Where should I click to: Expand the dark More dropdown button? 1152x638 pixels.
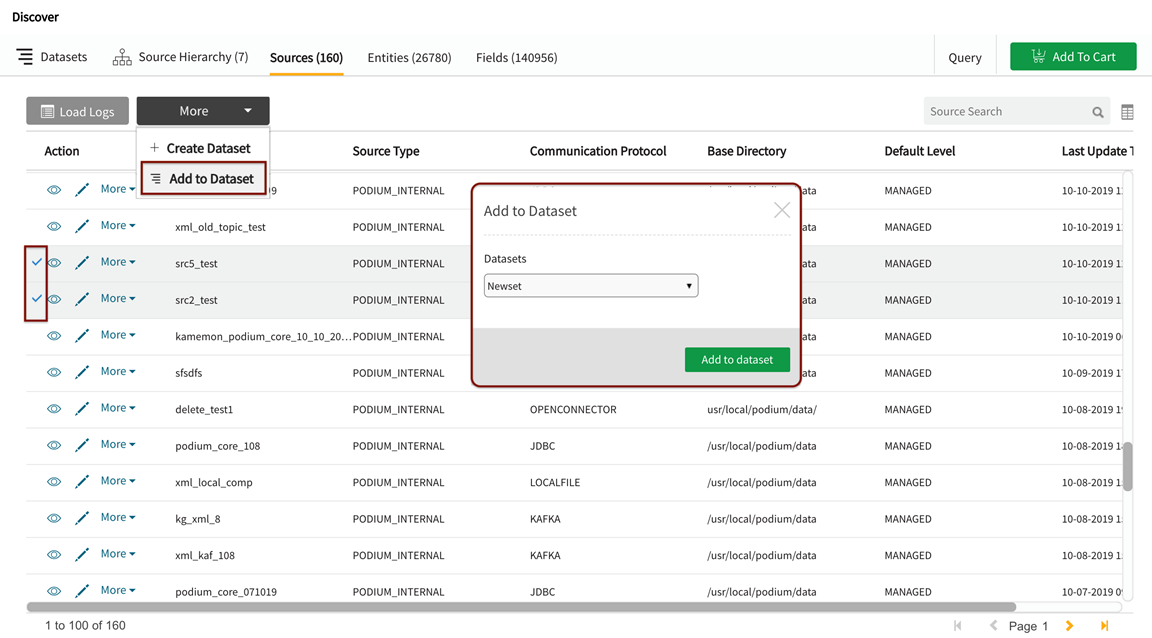pos(203,111)
